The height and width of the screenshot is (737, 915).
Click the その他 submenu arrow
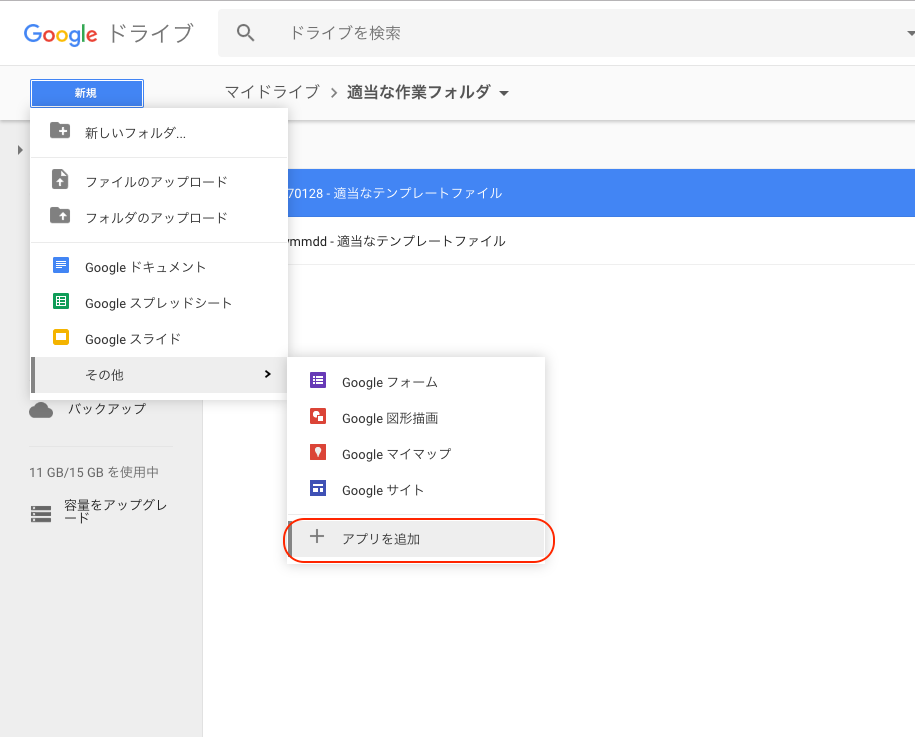[268, 374]
